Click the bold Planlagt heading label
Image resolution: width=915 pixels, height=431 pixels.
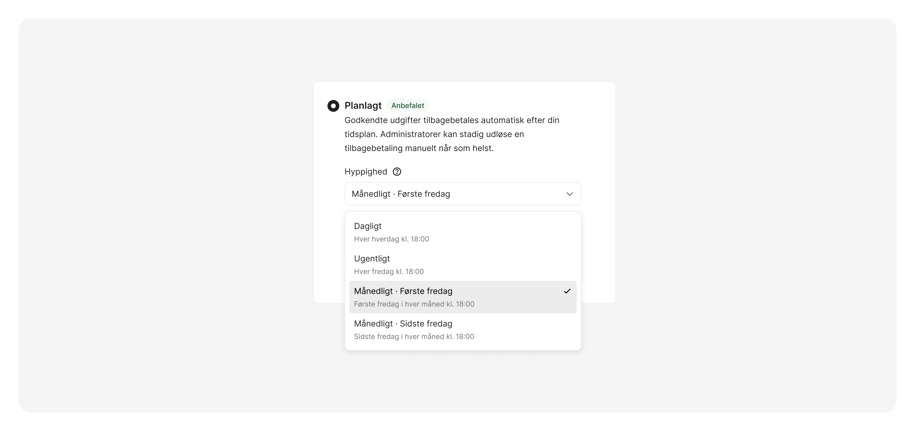pyautogui.click(x=363, y=106)
